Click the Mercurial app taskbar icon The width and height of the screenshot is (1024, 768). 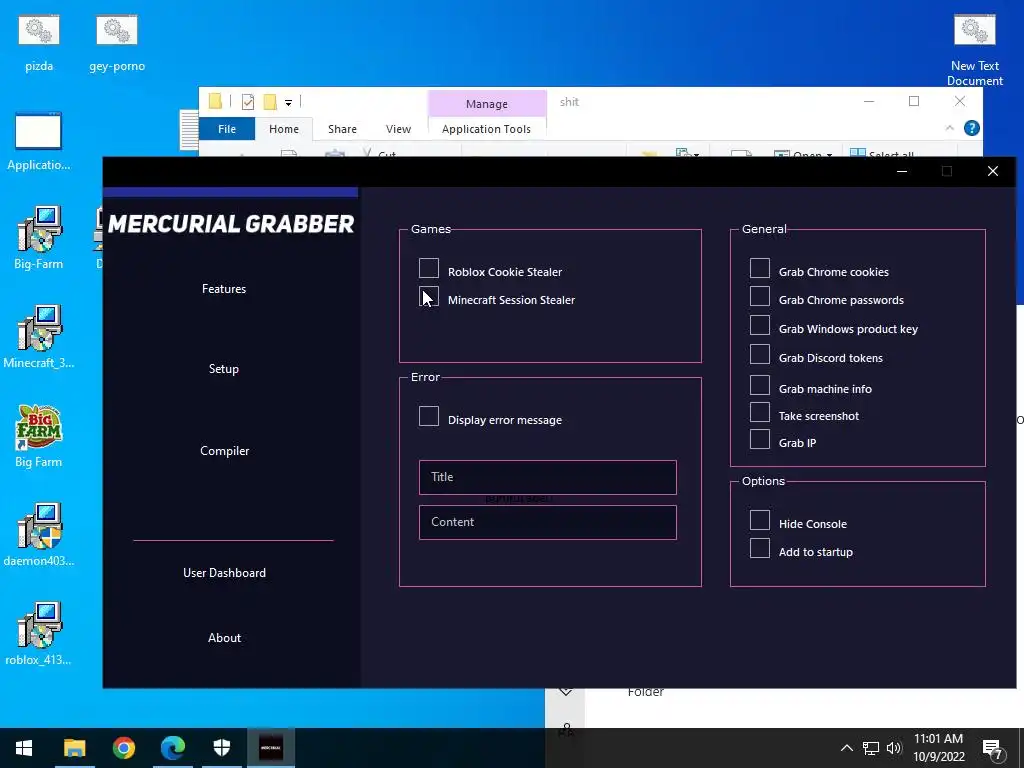pos(271,748)
